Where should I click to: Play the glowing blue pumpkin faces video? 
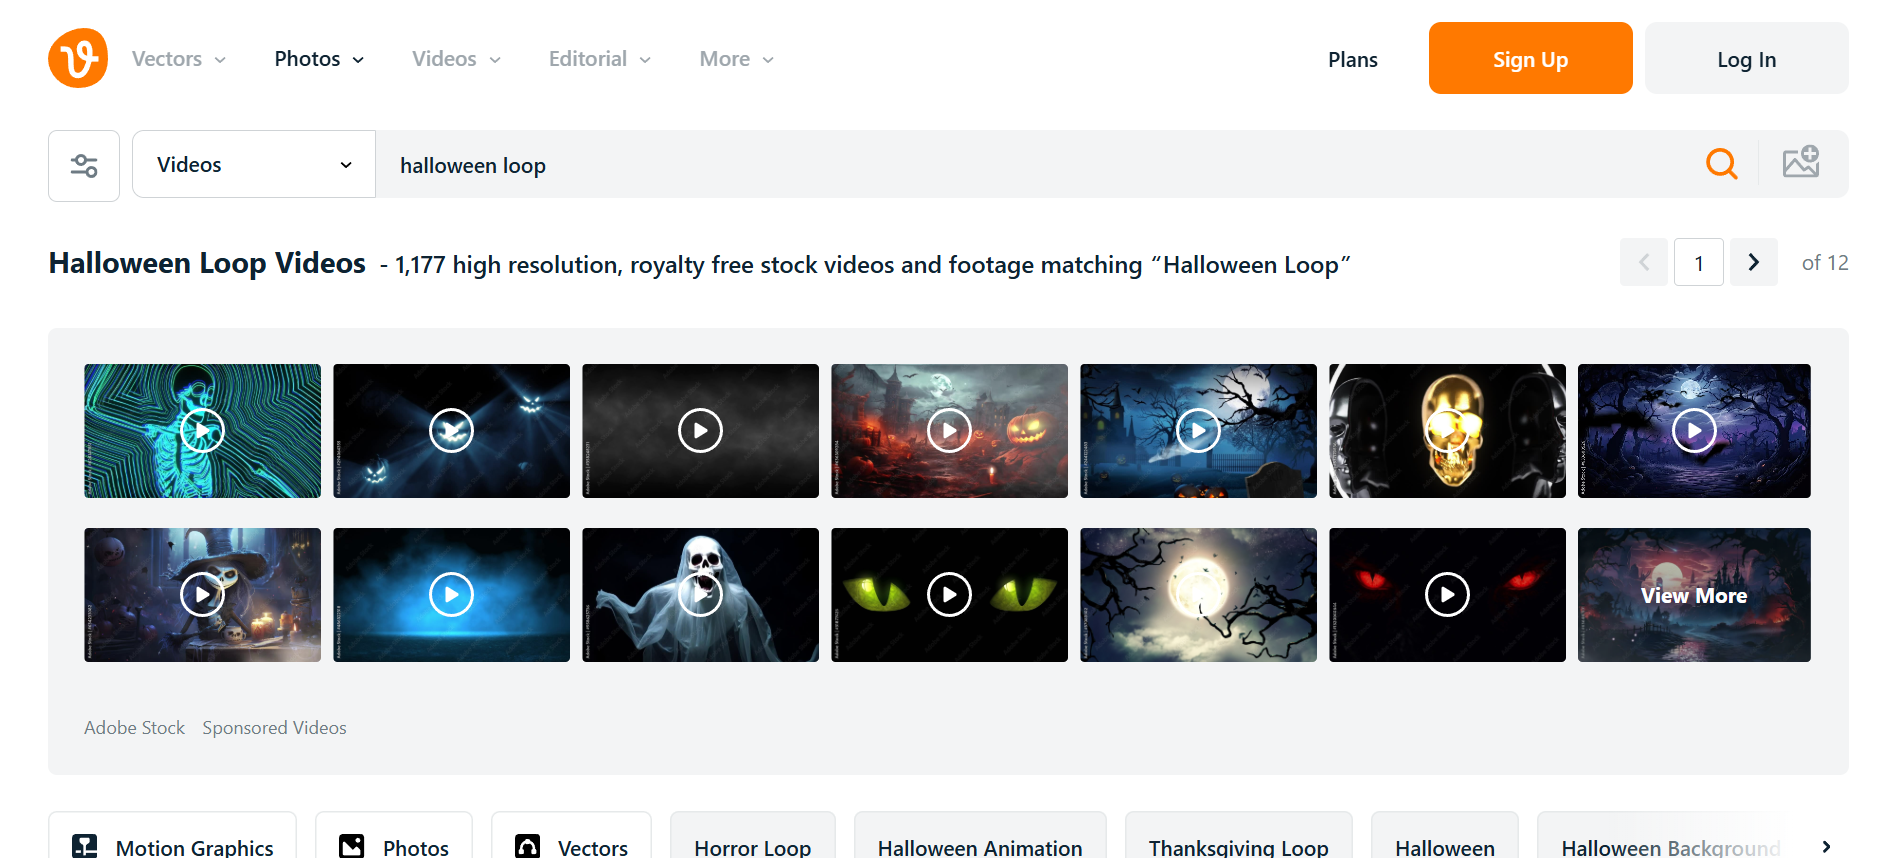click(451, 431)
